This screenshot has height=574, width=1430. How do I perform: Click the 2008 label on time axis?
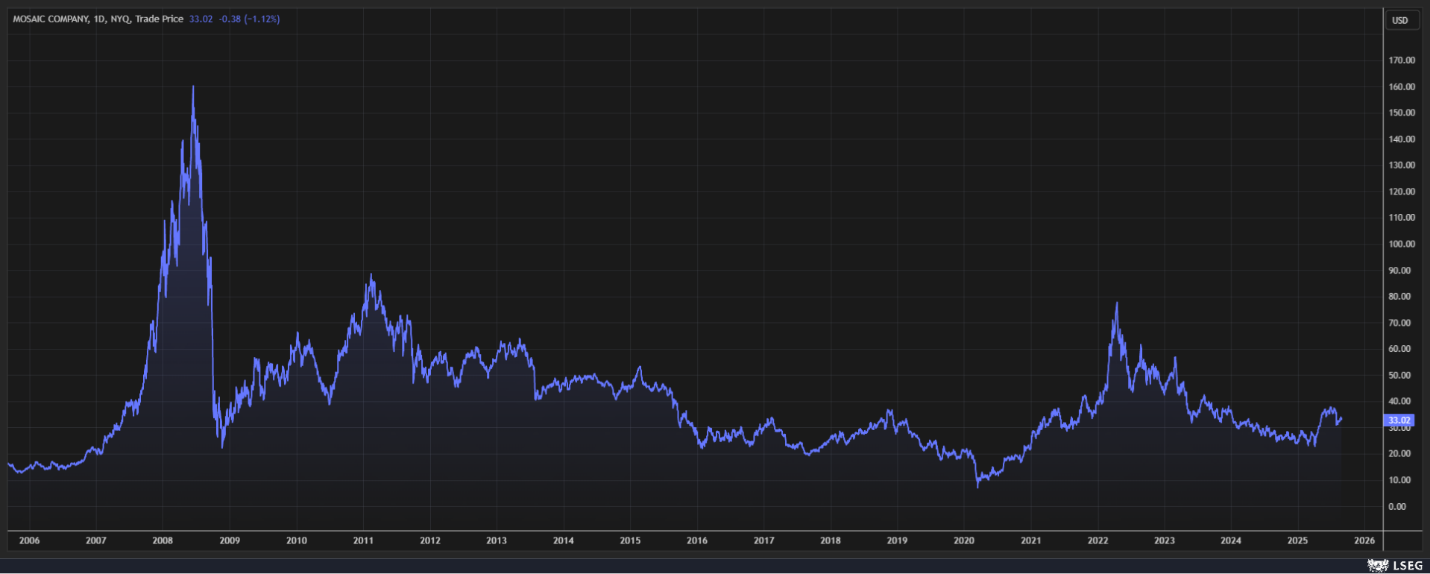pos(163,540)
